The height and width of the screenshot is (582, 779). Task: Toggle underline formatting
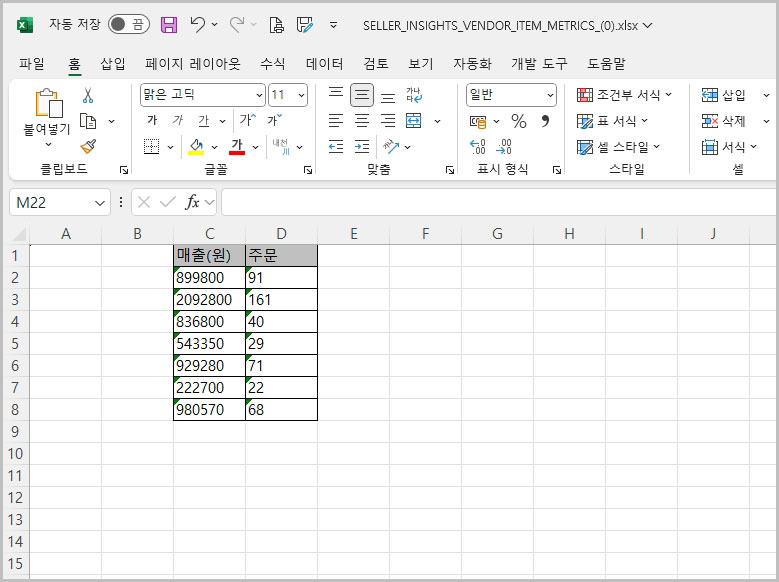pyautogui.click(x=204, y=120)
